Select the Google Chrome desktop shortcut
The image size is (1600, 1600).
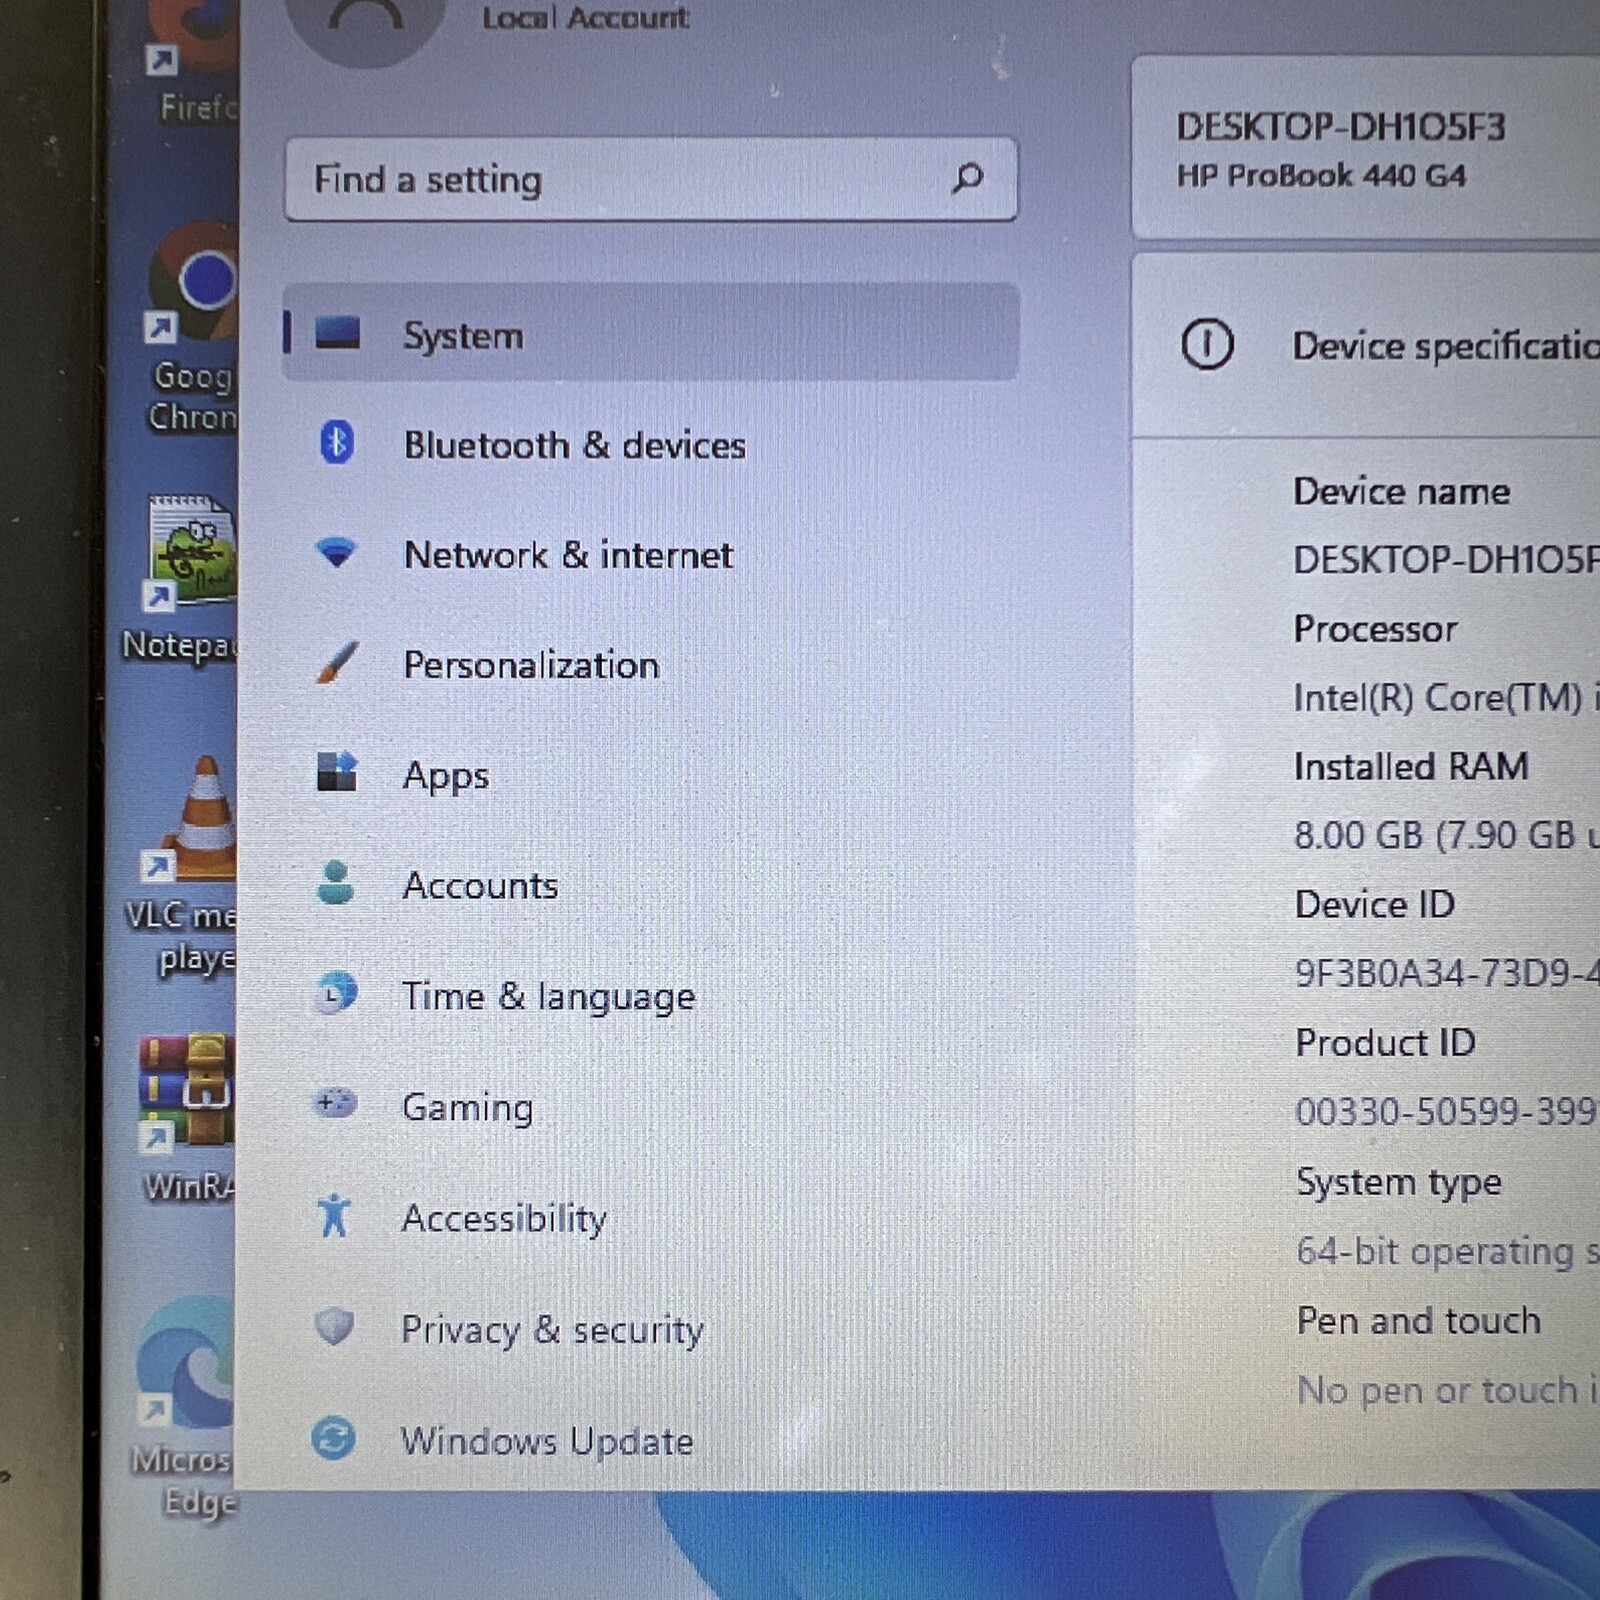point(193,330)
